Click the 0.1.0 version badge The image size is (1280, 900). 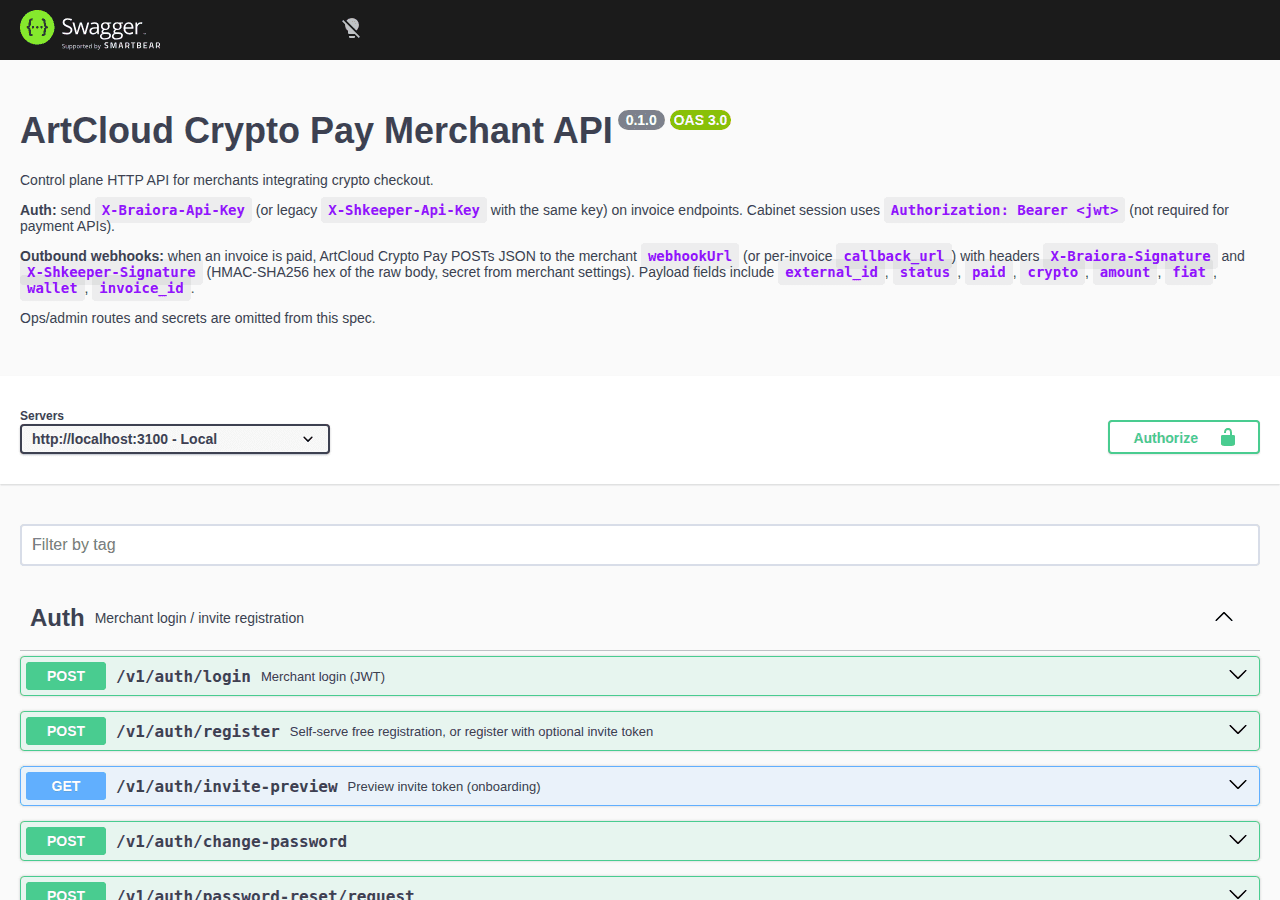point(641,120)
